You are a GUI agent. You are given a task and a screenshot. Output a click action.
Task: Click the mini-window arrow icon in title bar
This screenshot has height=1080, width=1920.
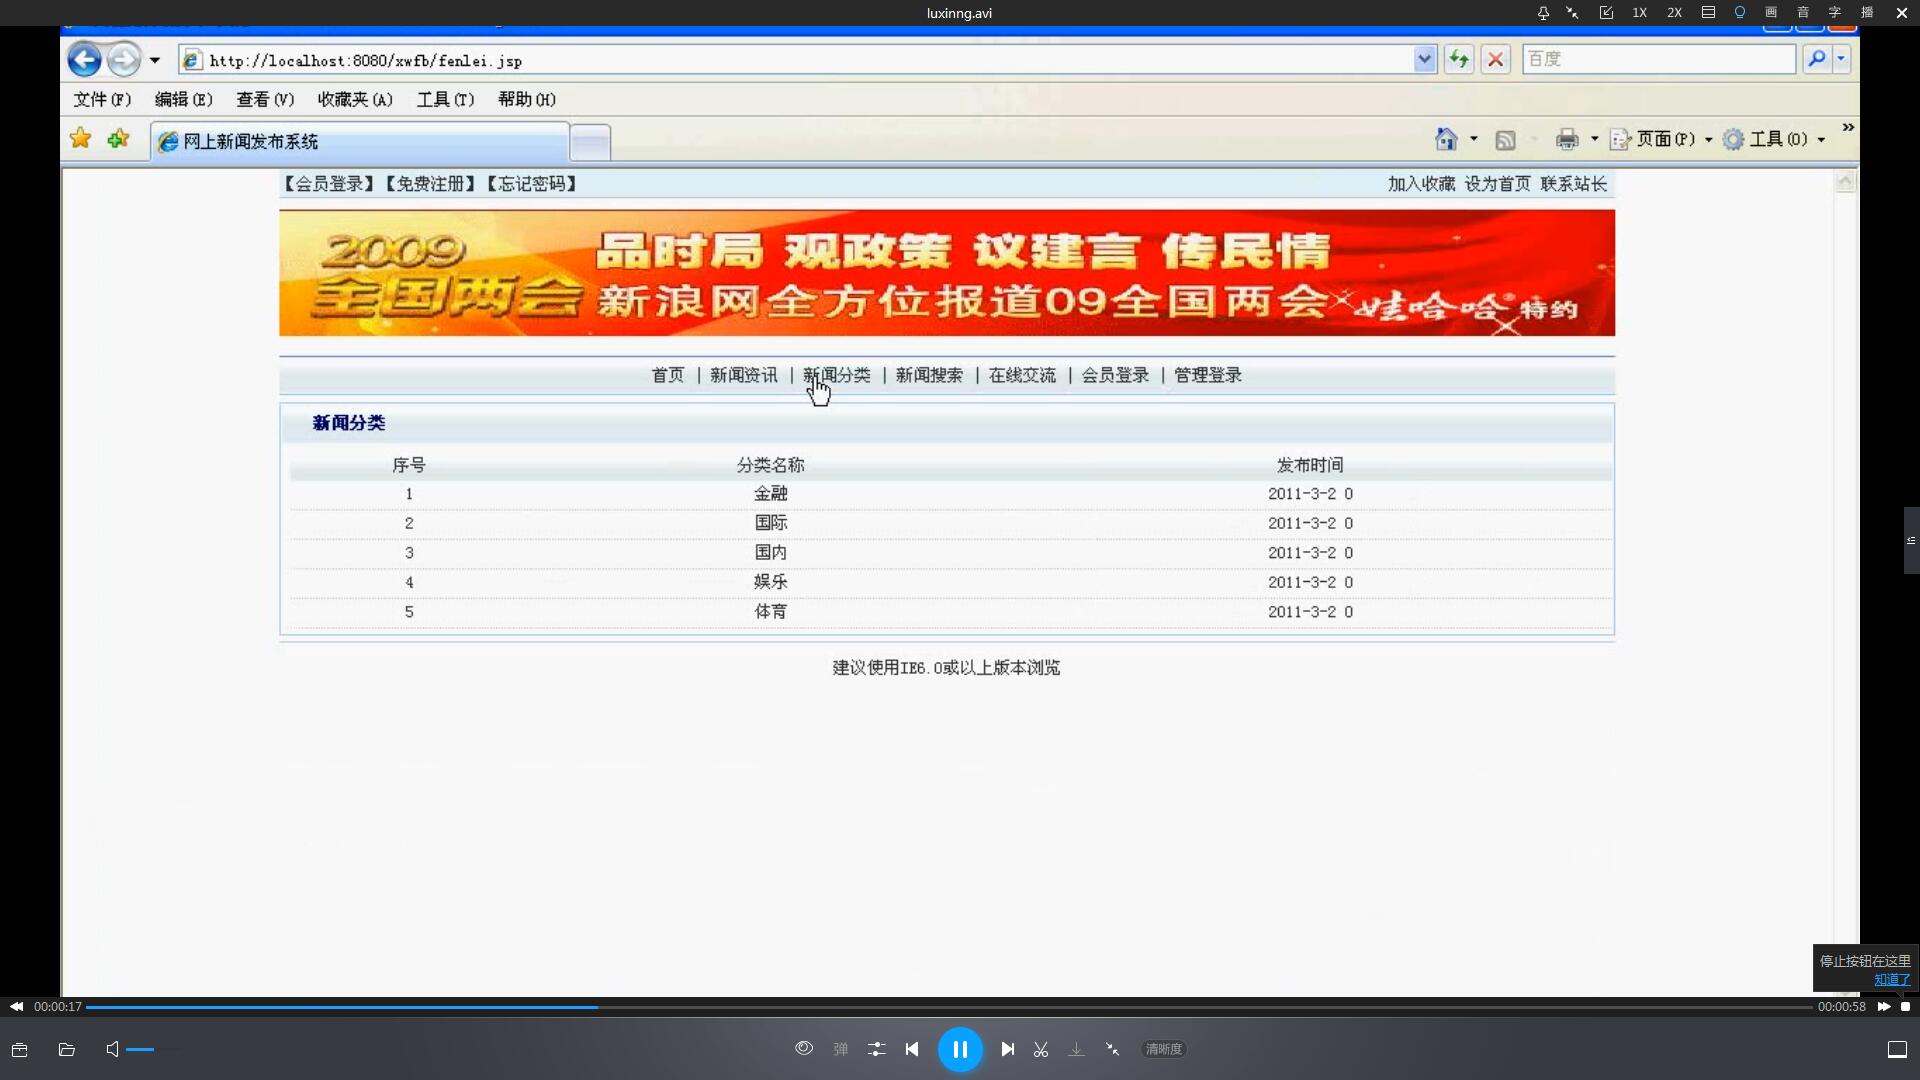[1606, 13]
